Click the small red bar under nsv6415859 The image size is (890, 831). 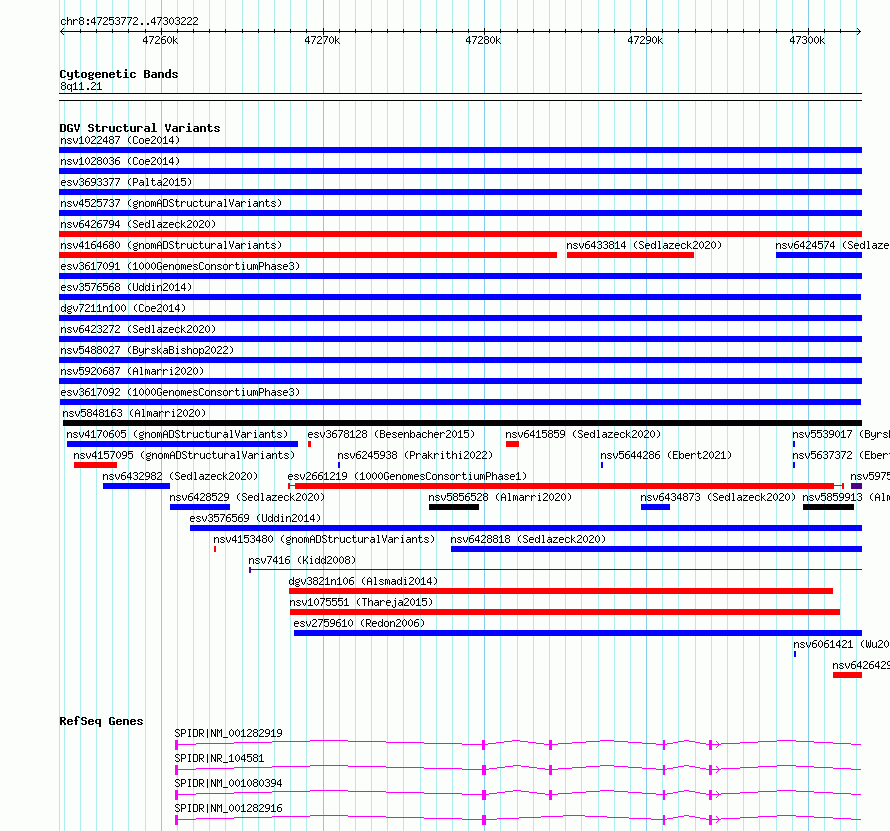(512, 444)
